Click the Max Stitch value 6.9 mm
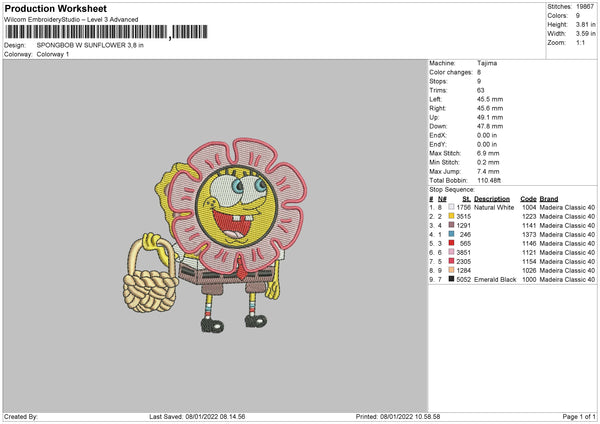600x424 pixels. 488,153
